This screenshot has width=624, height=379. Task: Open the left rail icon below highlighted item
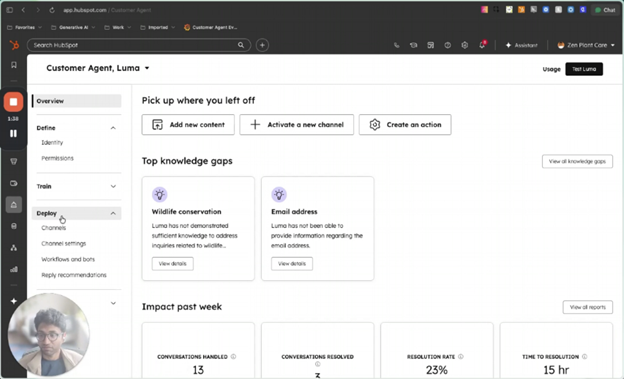[x=14, y=226]
